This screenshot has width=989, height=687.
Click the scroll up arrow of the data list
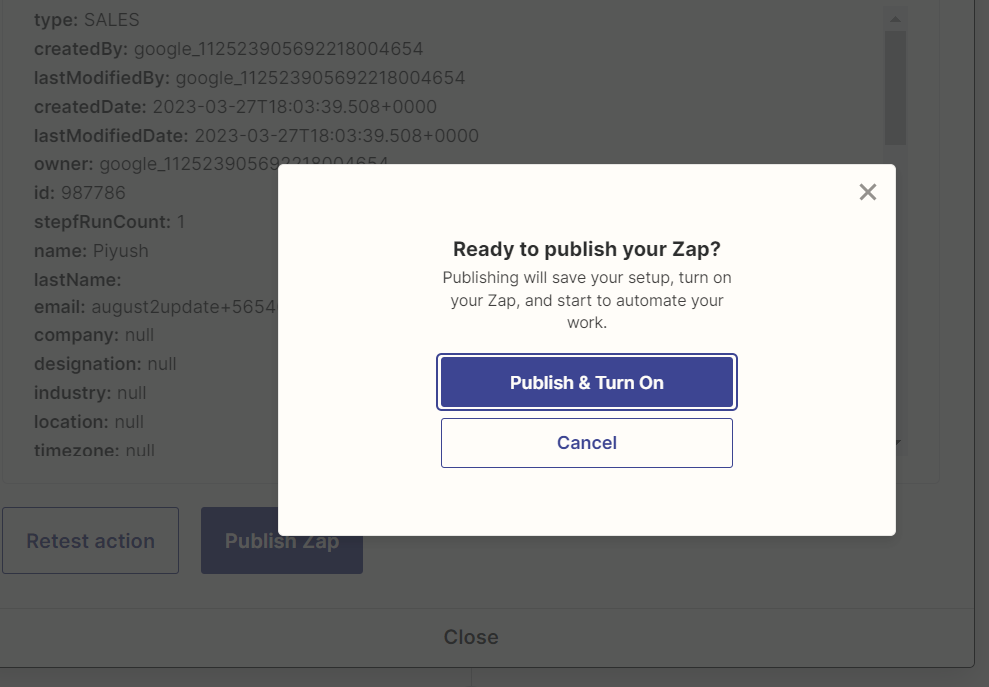(895, 19)
